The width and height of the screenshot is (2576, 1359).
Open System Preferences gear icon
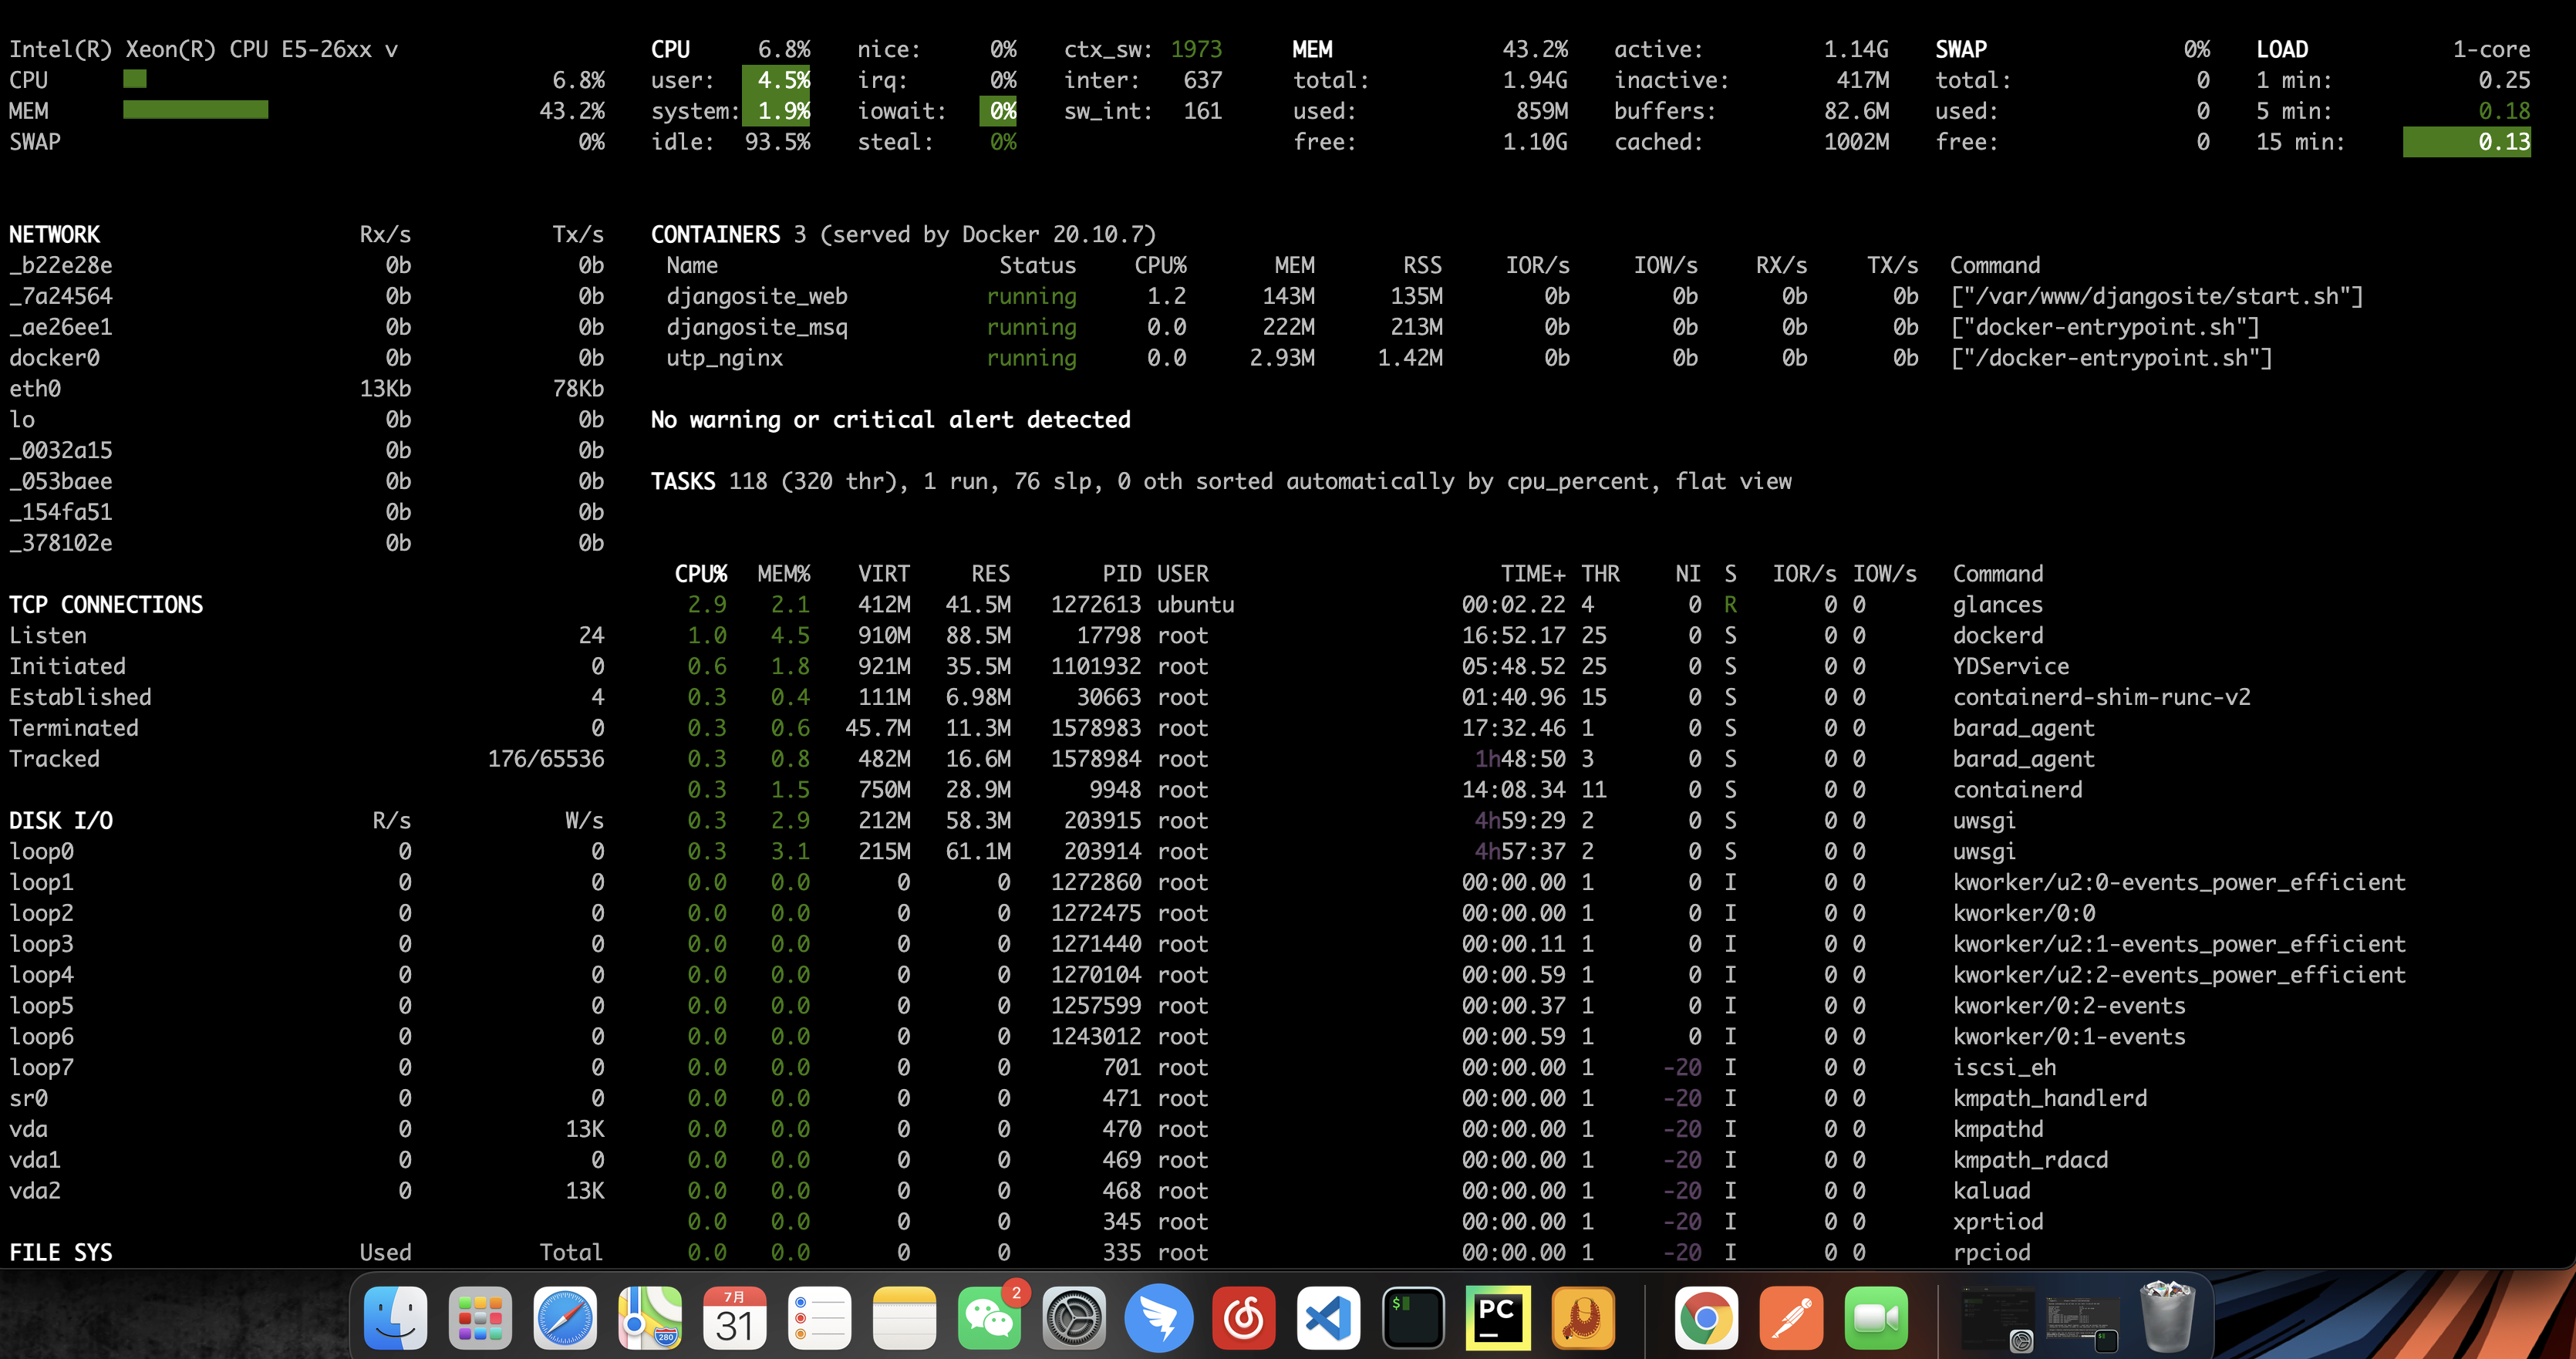click(1074, 1318)
